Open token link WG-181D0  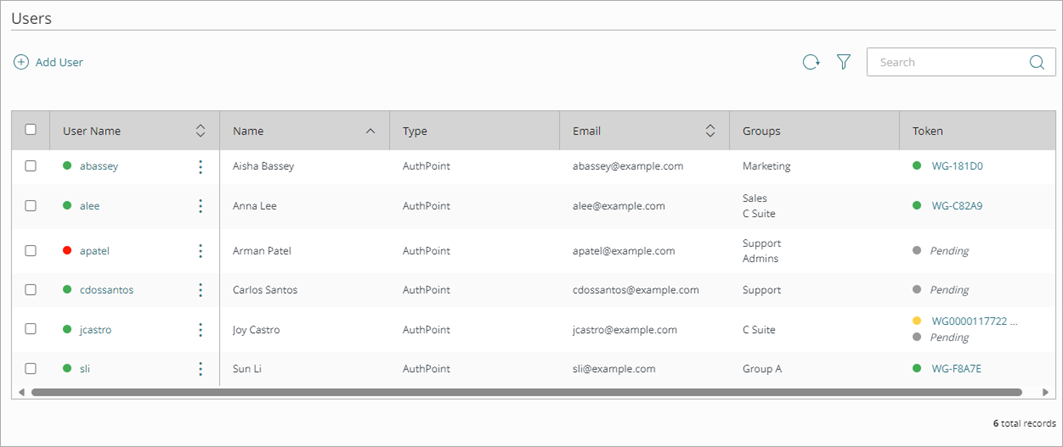tap(957, 167)
